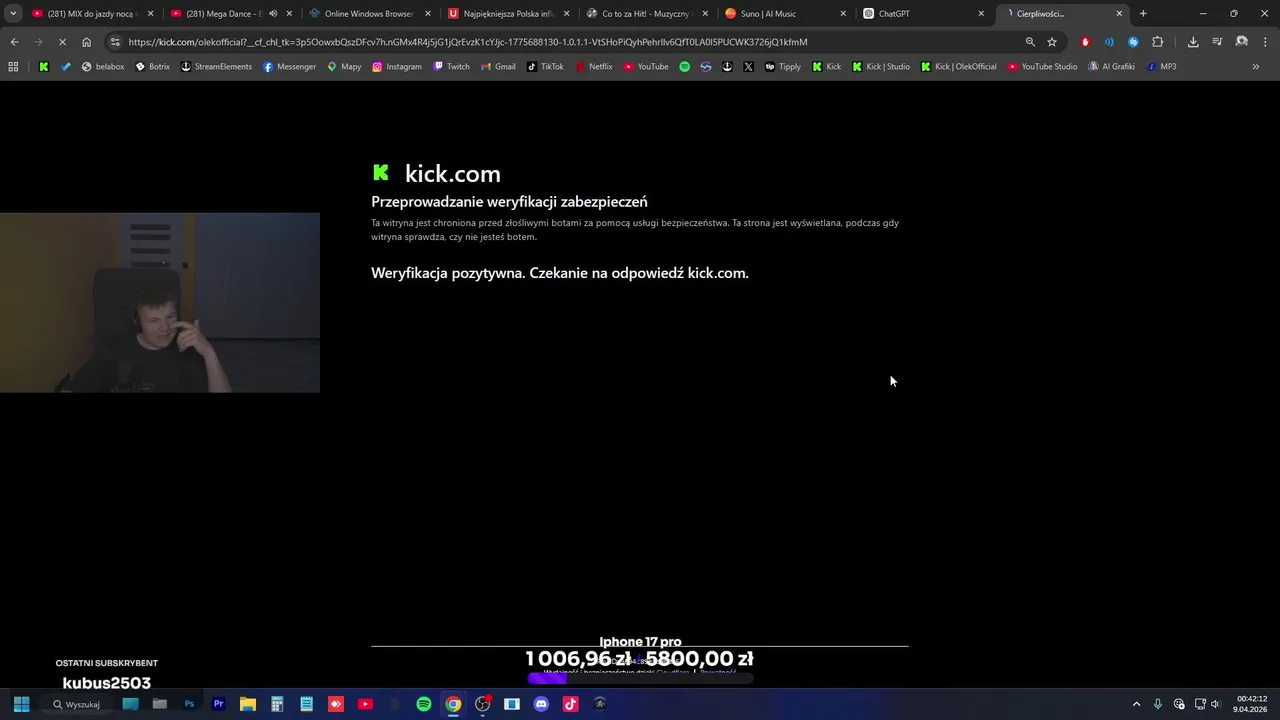Open the Gmail bookmark
Viewport: 1280px width, 720px height.
[x=498, y=67]
